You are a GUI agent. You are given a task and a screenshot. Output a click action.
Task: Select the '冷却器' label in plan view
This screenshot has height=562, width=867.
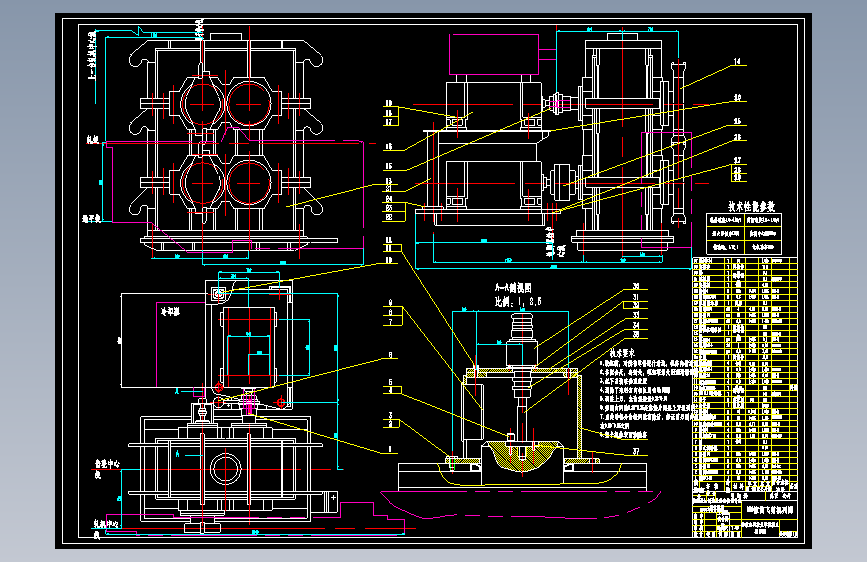tap(170, 312)
